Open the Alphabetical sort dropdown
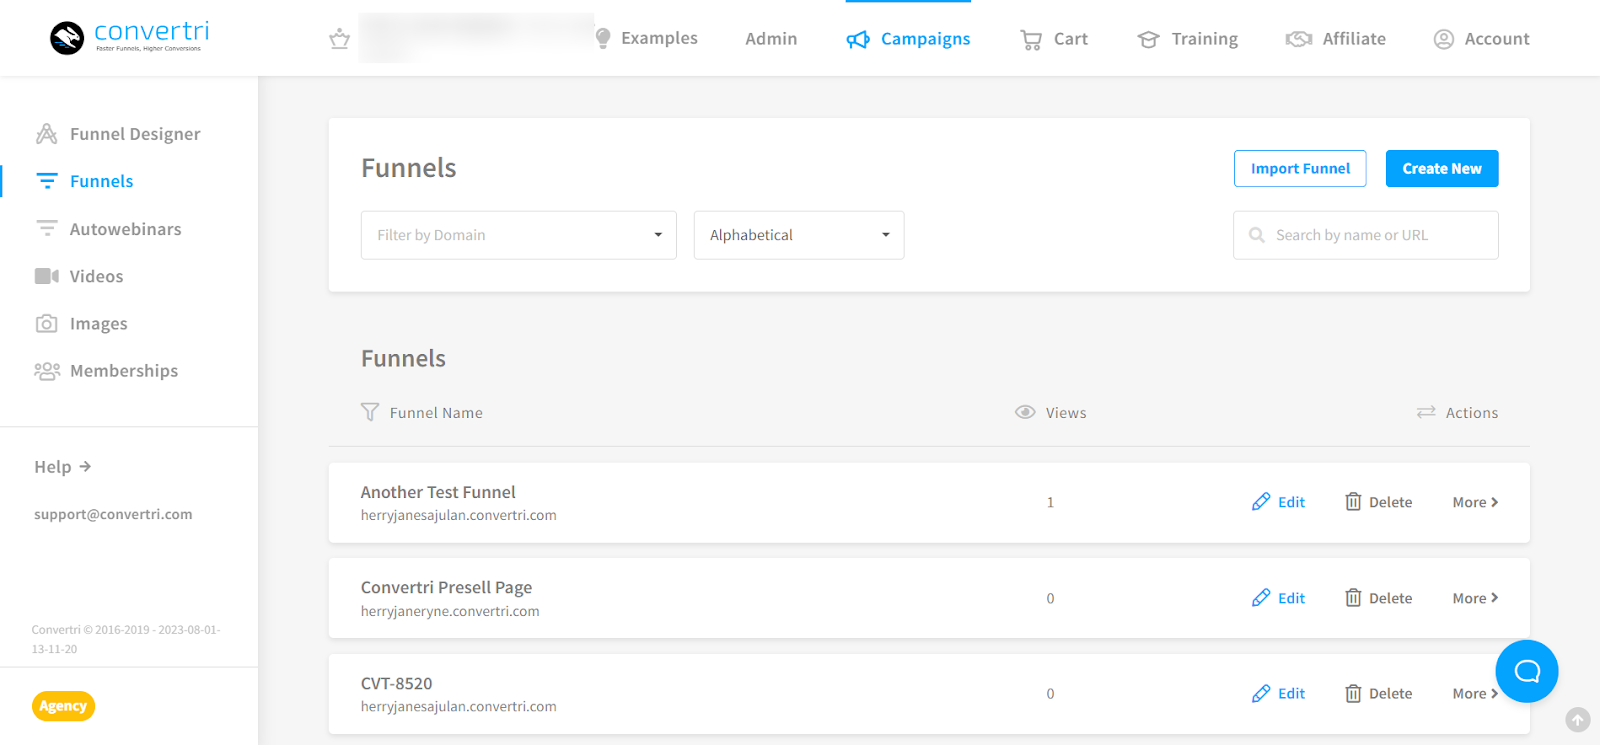Viewport: 1600px width, 745px height. 798,235
